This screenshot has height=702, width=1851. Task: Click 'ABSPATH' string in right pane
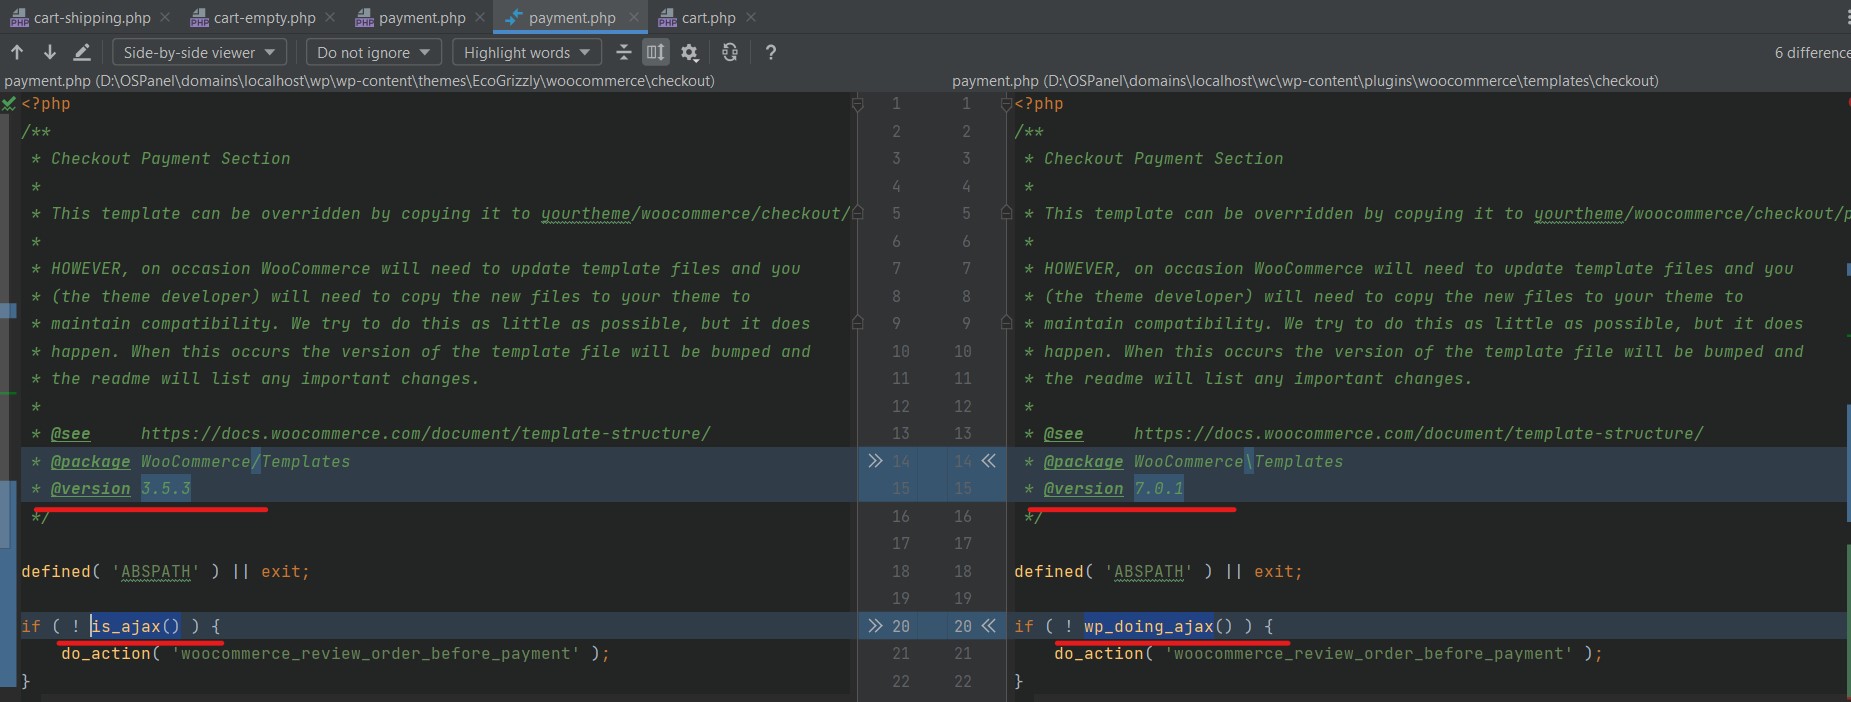coord(1149,571)
